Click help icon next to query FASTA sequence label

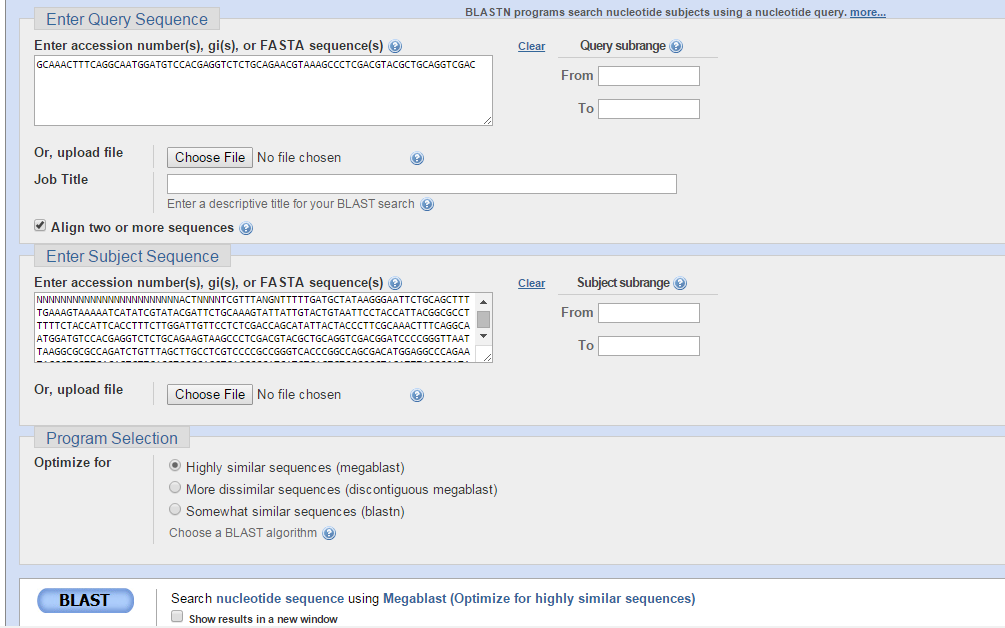click(x=395, y=47)
